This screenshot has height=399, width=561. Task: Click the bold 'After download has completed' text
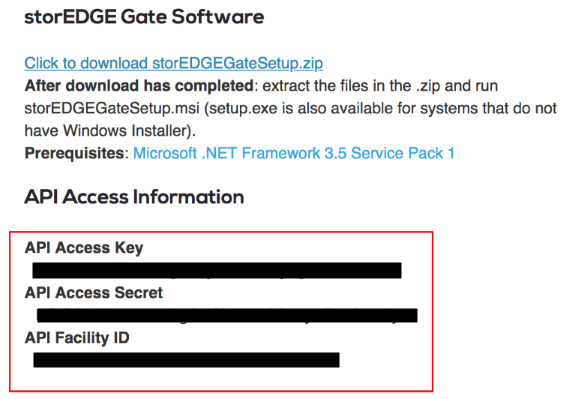point(139,86)
